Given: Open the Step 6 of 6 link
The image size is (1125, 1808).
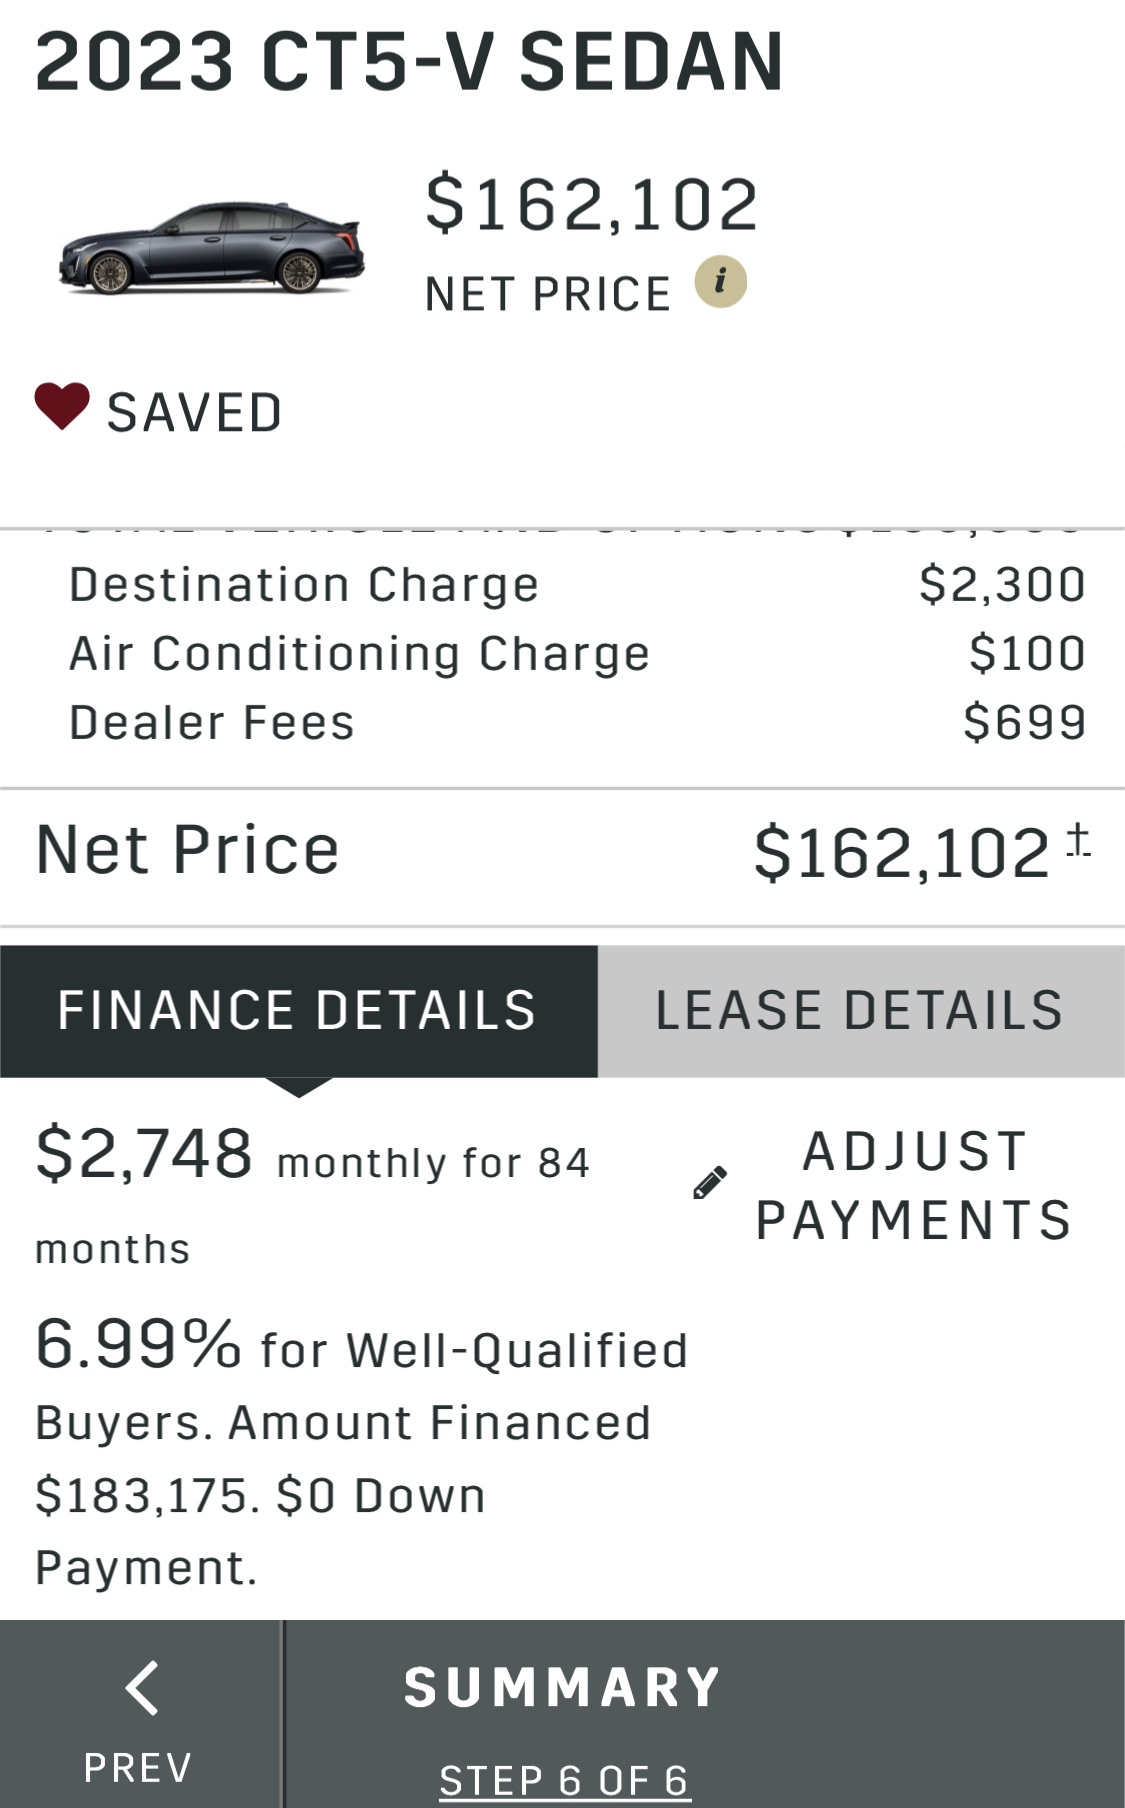Looking at the screenshot, I should click(564, 1780).
